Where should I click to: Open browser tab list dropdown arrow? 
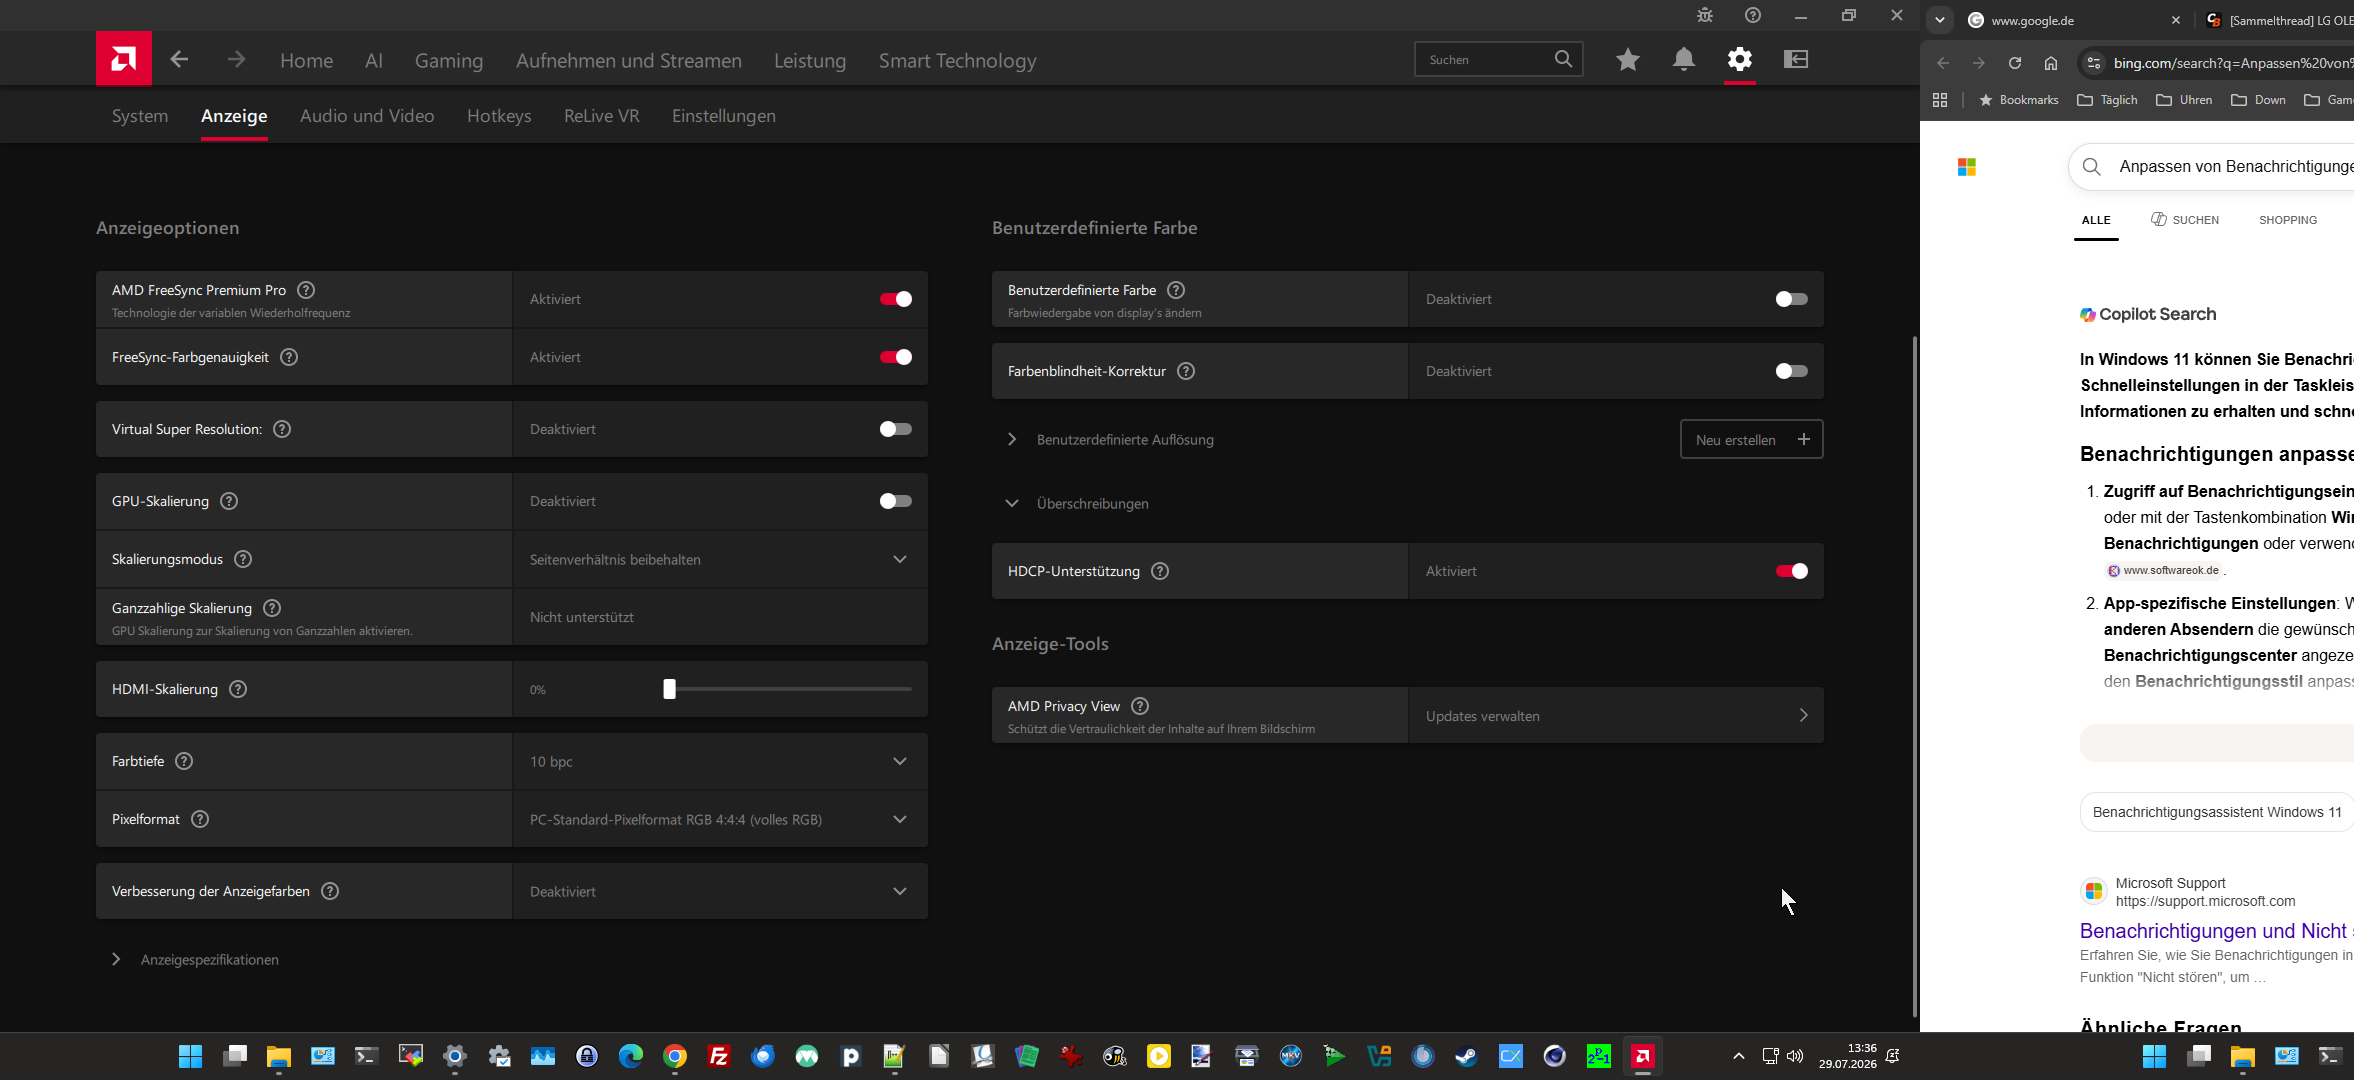pyautogui.click(x=1939, y=20)
